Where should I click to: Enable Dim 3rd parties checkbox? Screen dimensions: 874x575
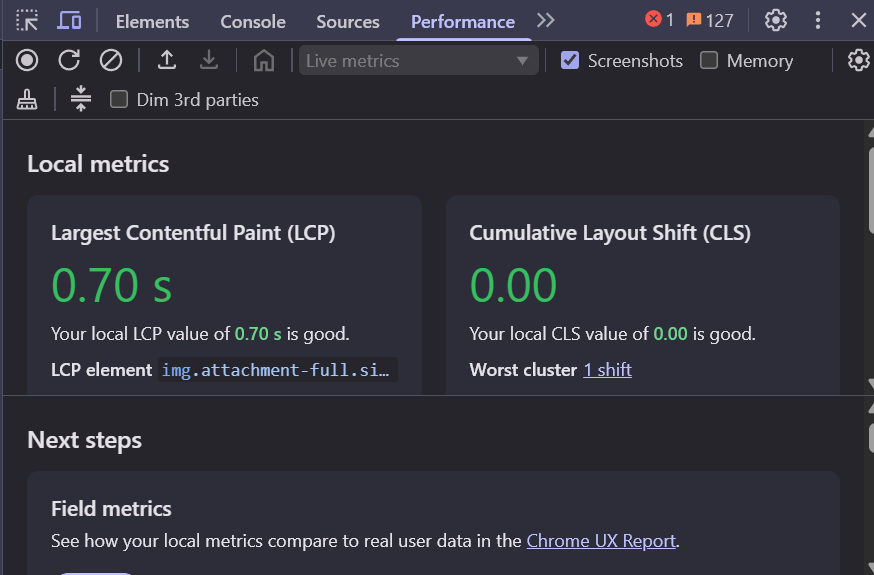(119, 99)
